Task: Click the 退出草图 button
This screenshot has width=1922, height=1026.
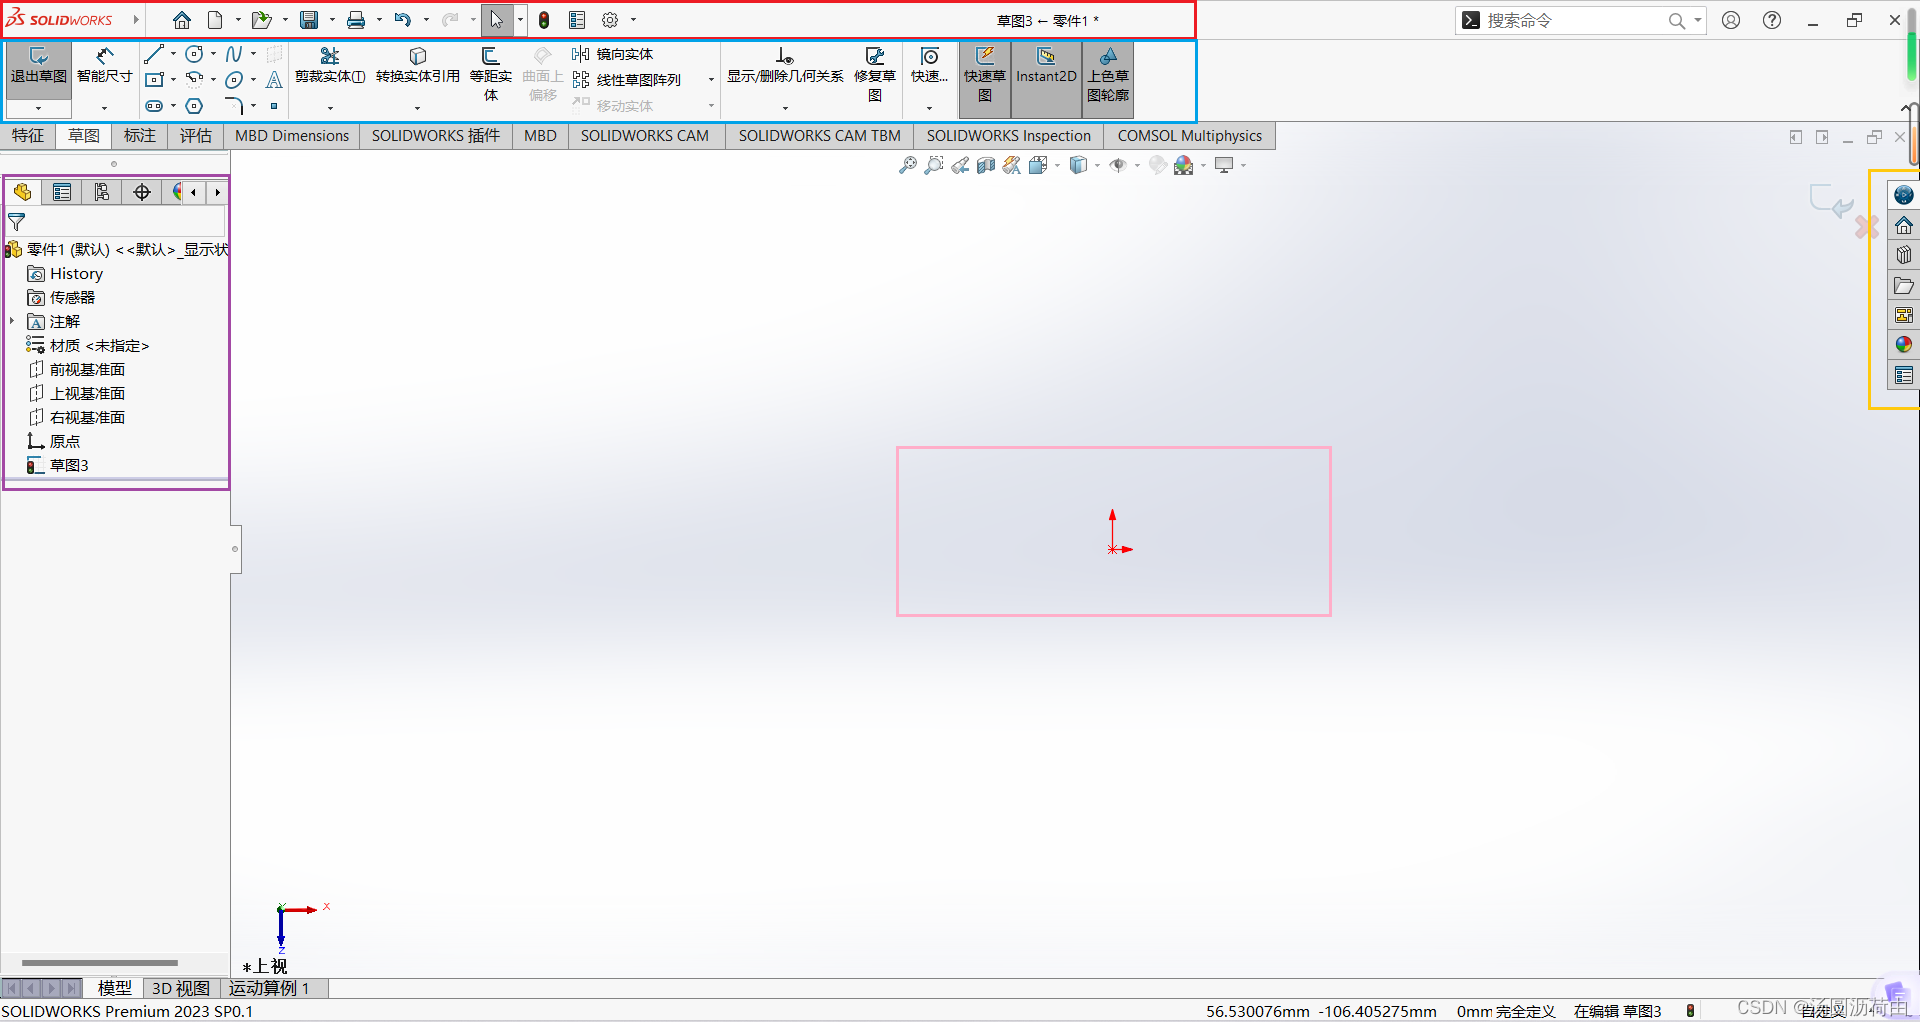Action: [37, 70]
